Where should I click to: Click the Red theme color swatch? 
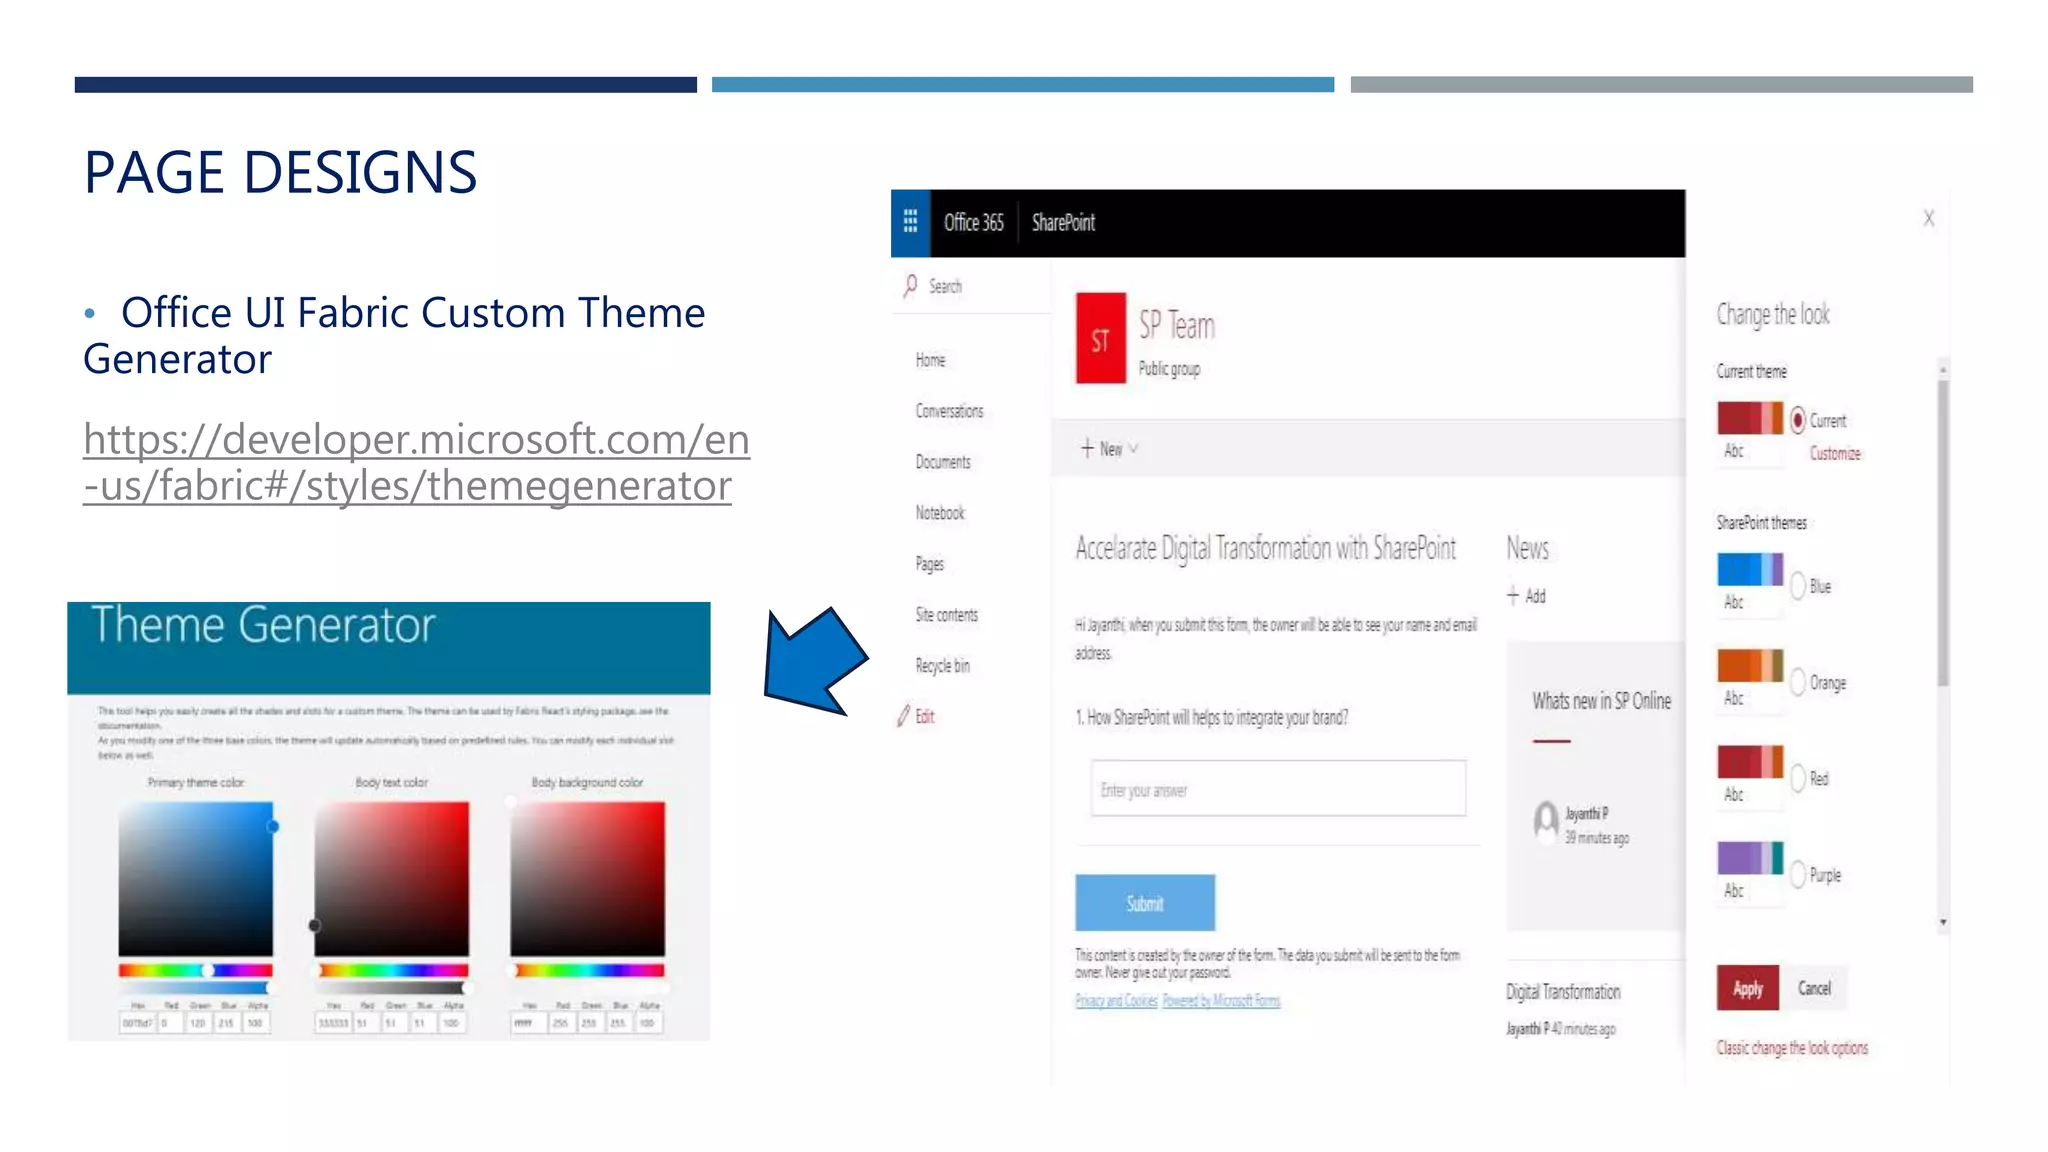coord(1750,761)
